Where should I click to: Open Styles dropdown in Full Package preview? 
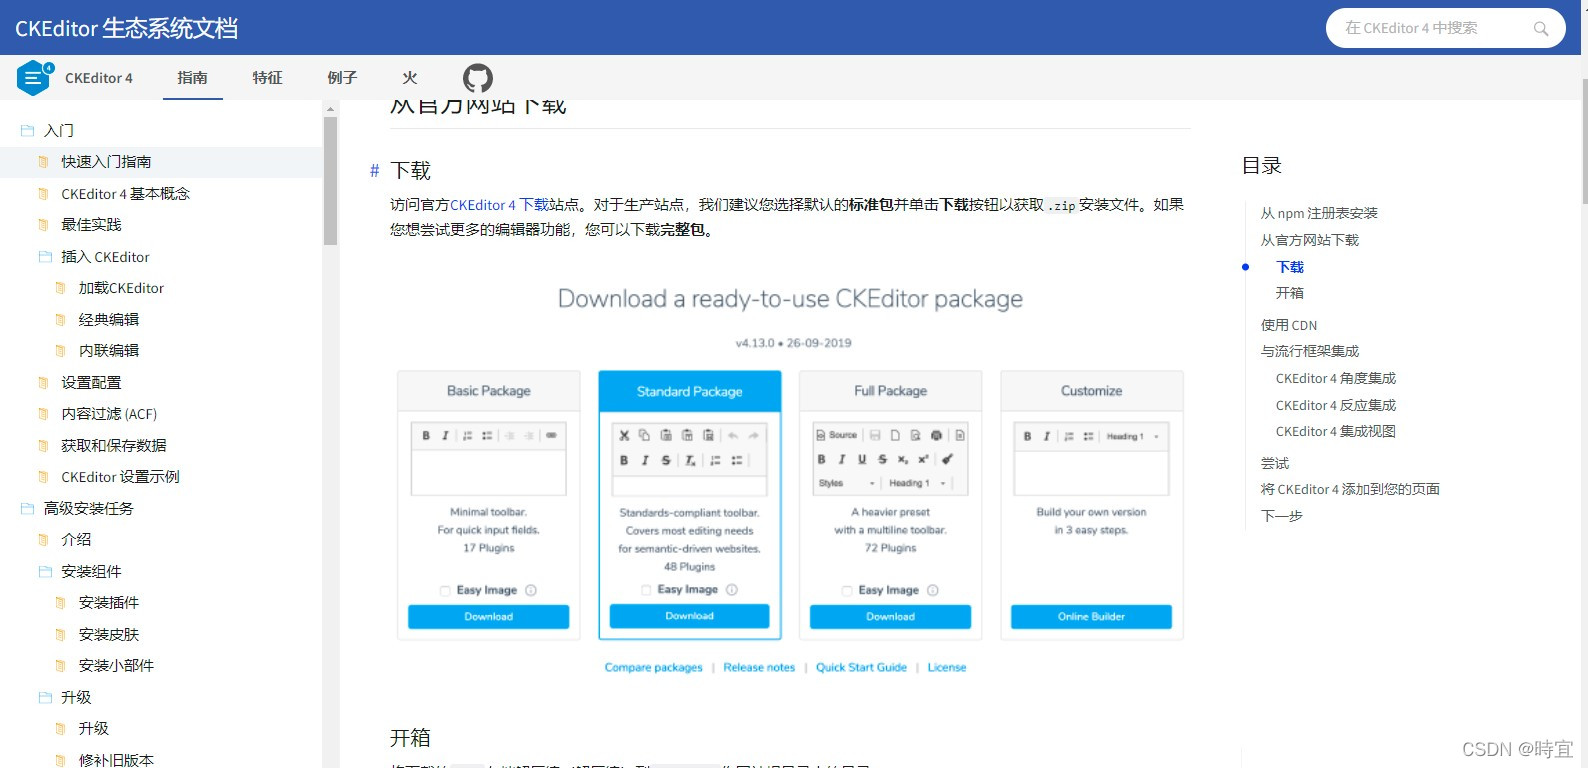coord(847,483)
